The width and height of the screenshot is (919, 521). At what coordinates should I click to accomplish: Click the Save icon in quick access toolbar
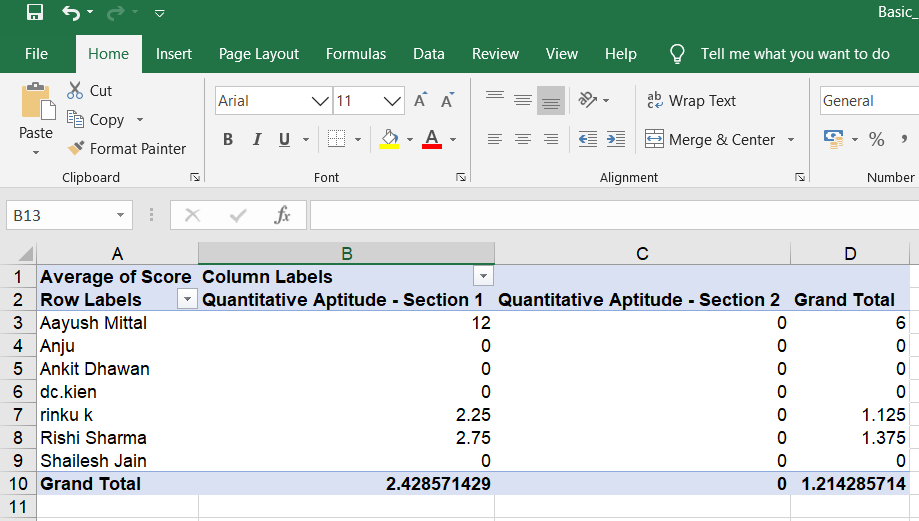[35, 12]
